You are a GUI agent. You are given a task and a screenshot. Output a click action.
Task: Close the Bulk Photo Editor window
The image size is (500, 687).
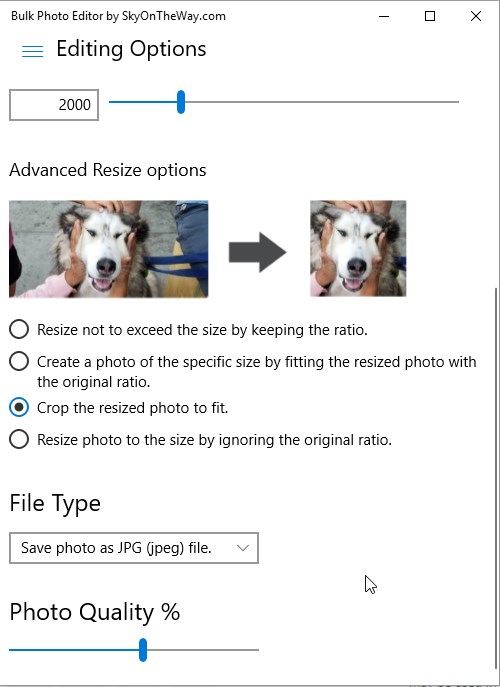(476, 16)
